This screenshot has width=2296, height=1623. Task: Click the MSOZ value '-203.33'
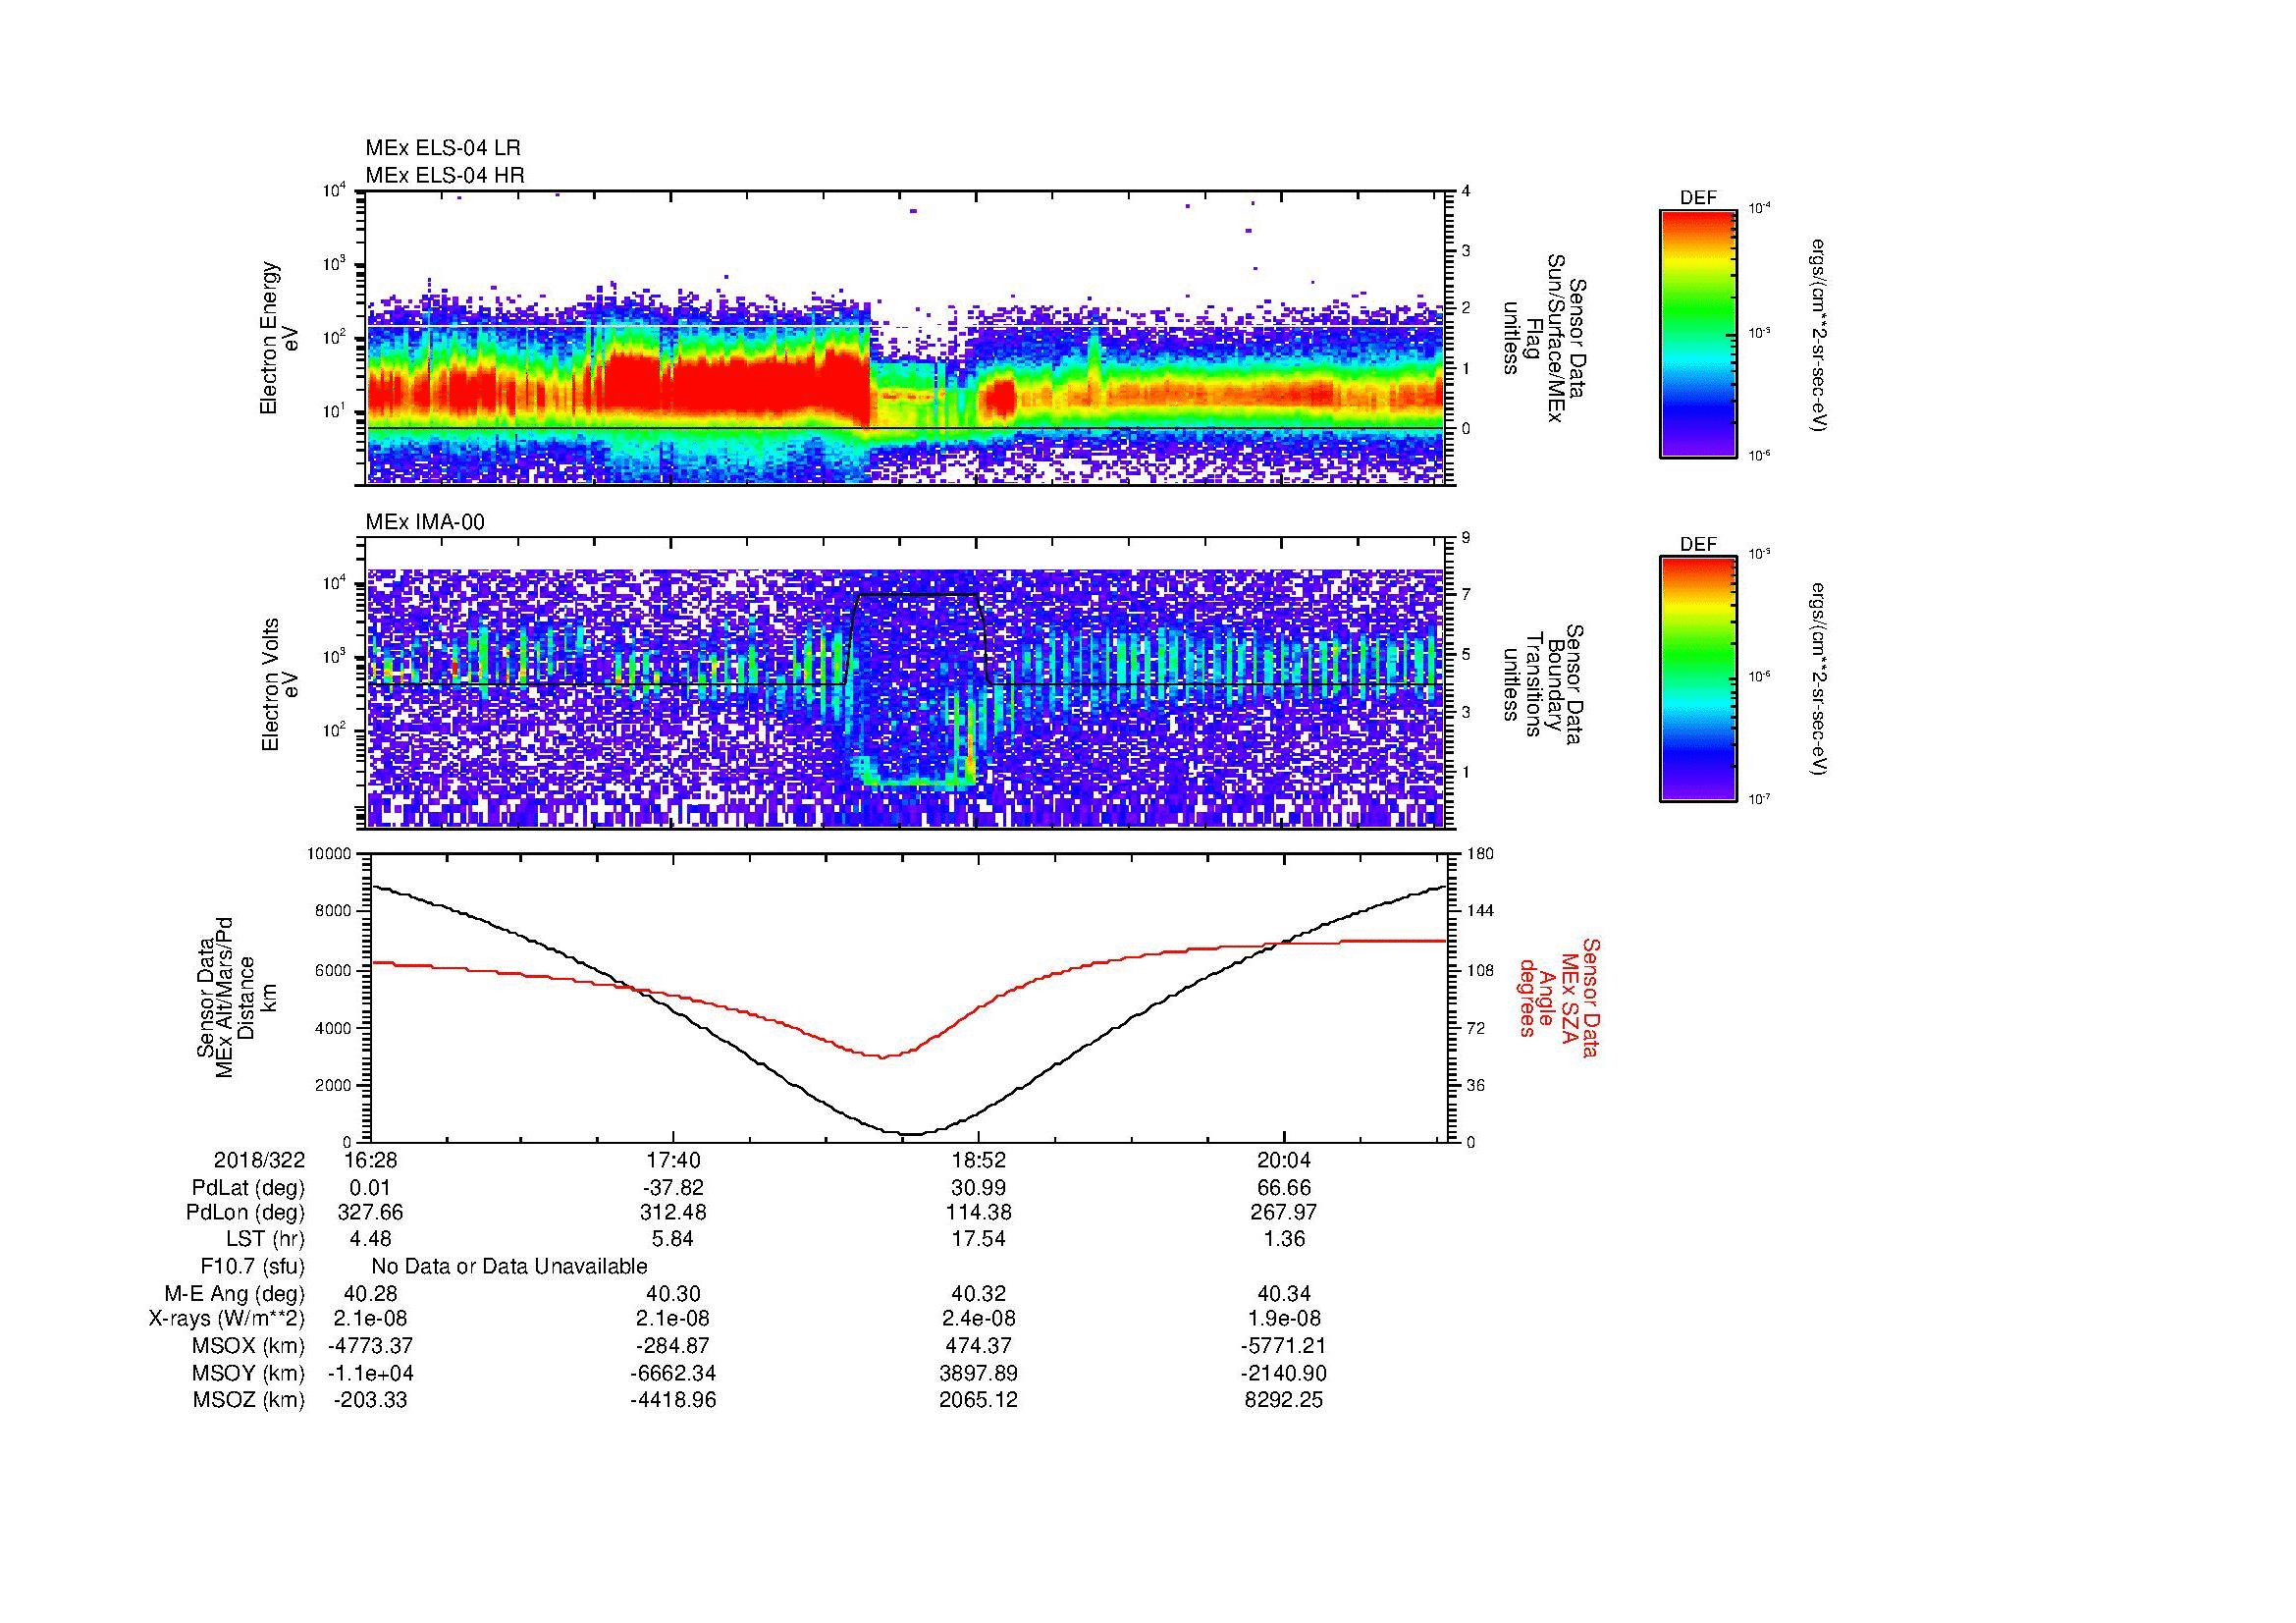[370, 1400]
